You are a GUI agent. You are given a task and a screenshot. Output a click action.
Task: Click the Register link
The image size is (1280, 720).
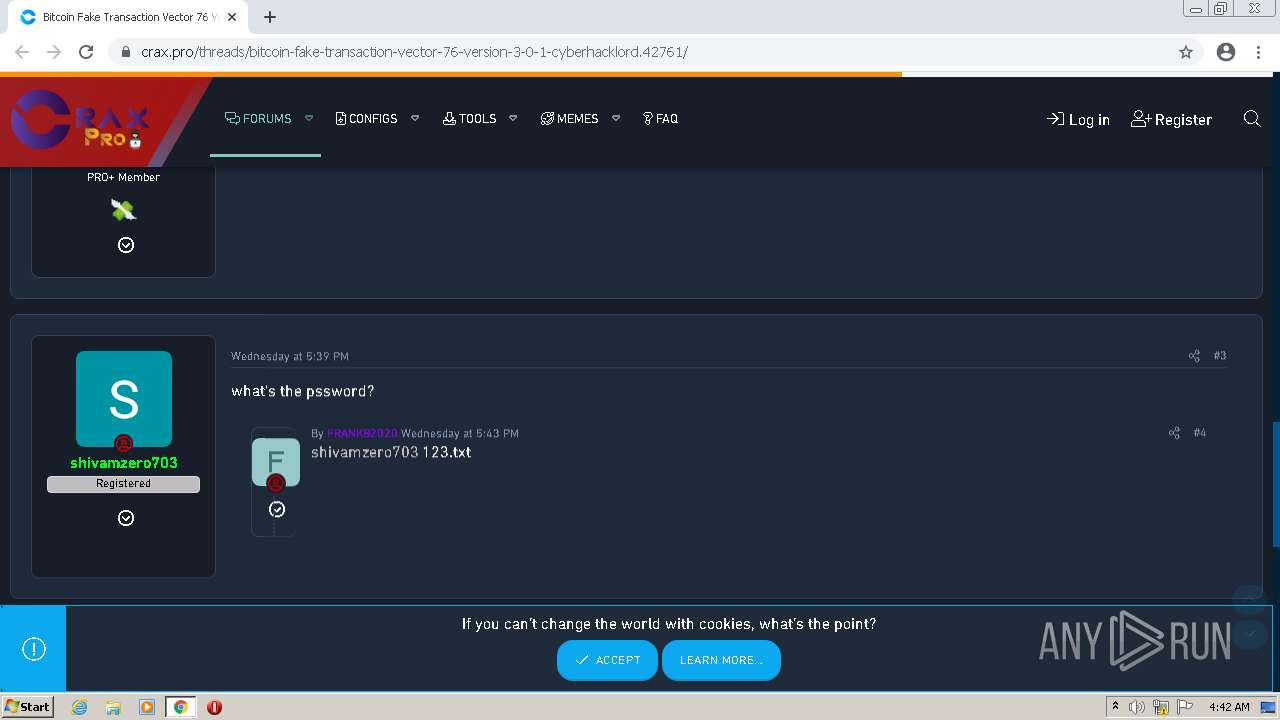point(1171,119)
